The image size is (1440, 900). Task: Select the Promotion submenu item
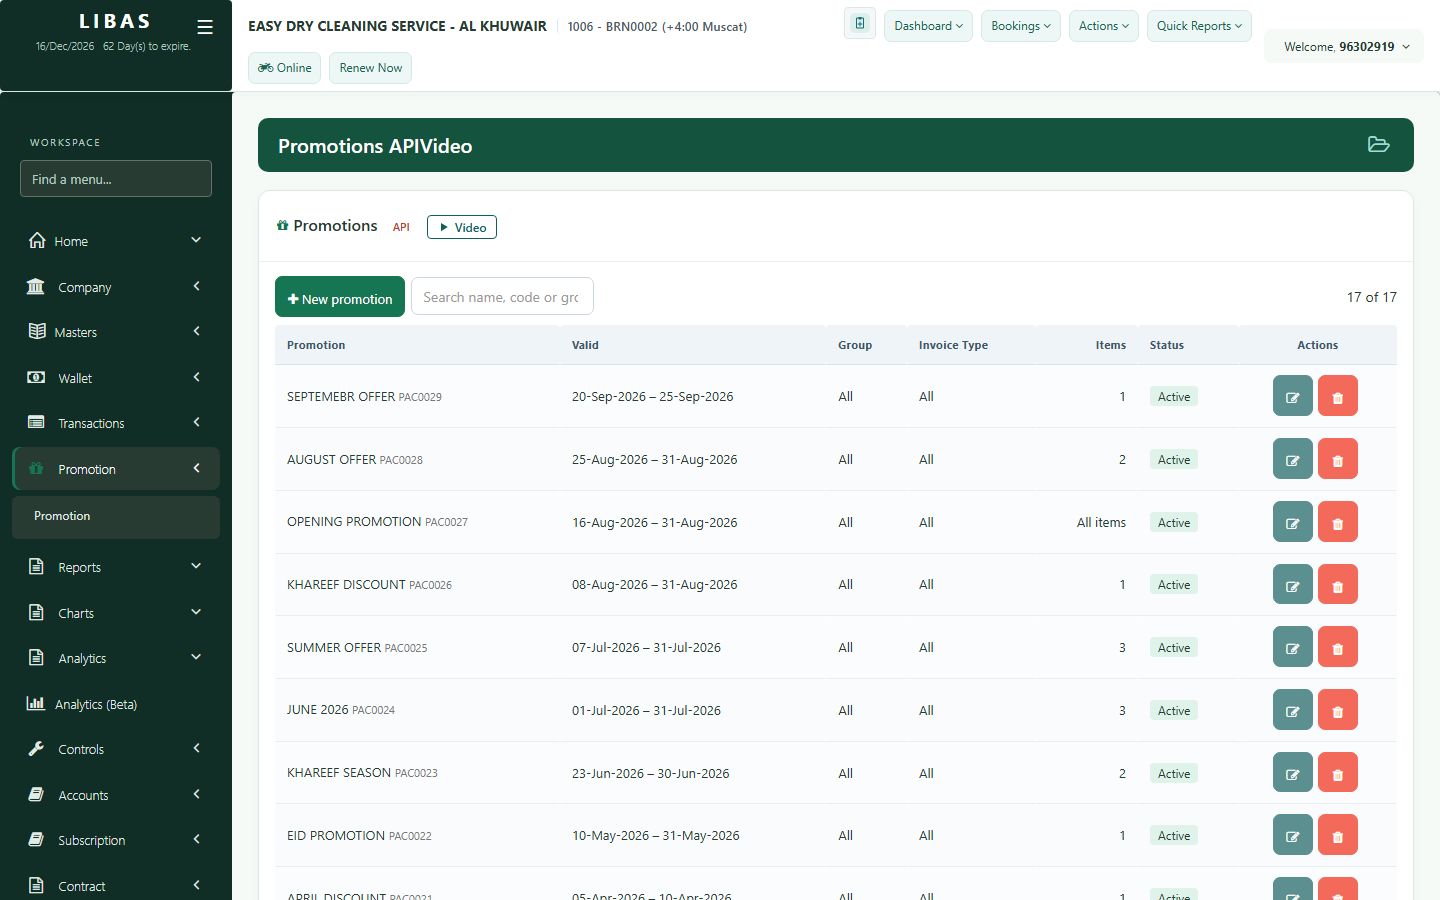tap(116, 516)
